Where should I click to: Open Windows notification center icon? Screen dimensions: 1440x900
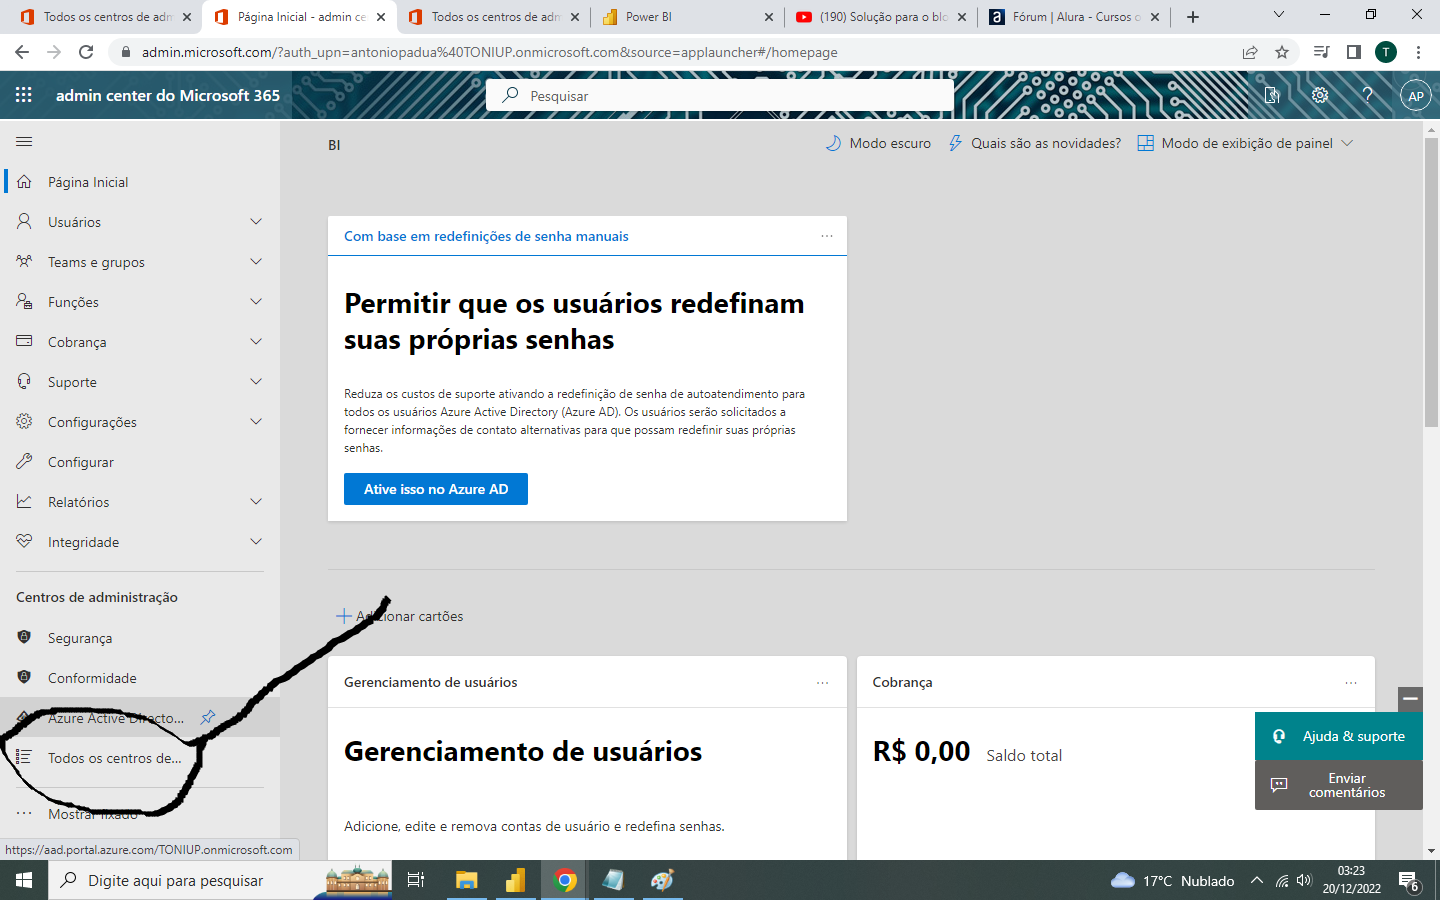(x=1410, y=880)
